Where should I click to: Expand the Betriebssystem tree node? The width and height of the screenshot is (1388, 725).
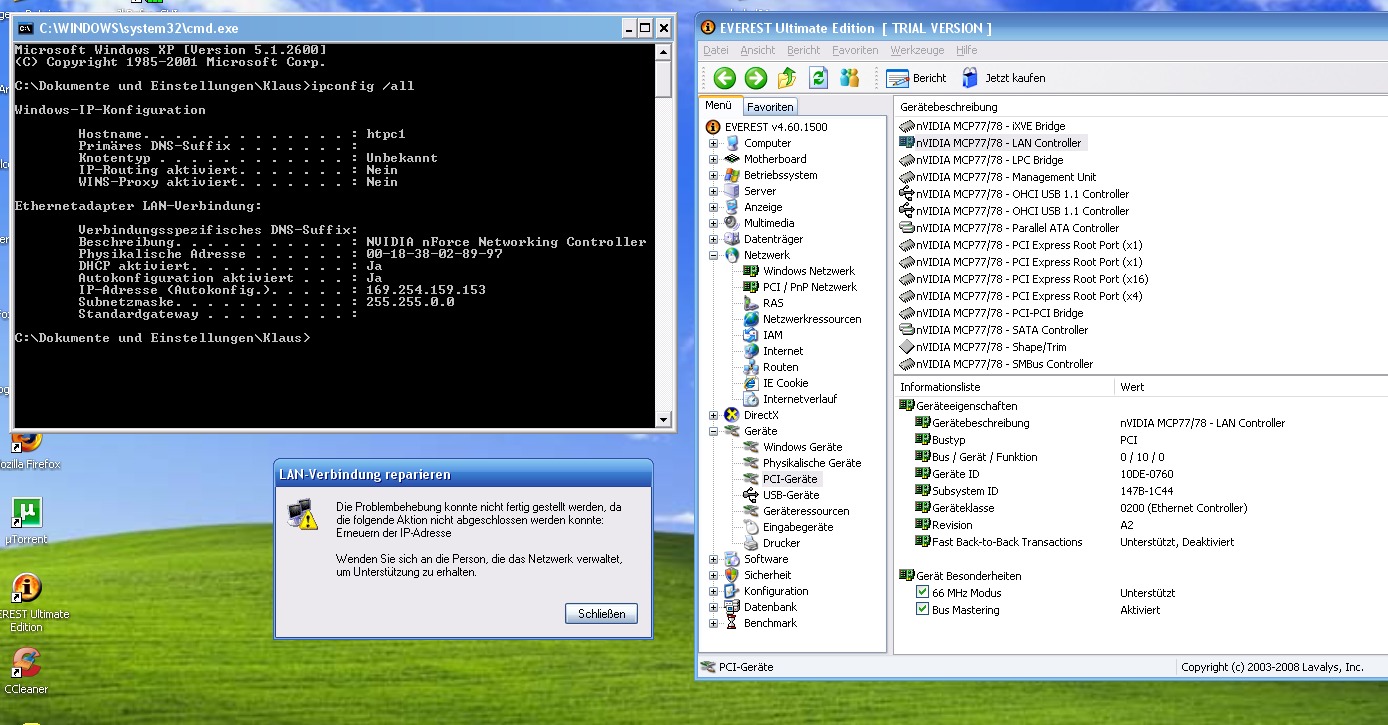tap(713, 175)
